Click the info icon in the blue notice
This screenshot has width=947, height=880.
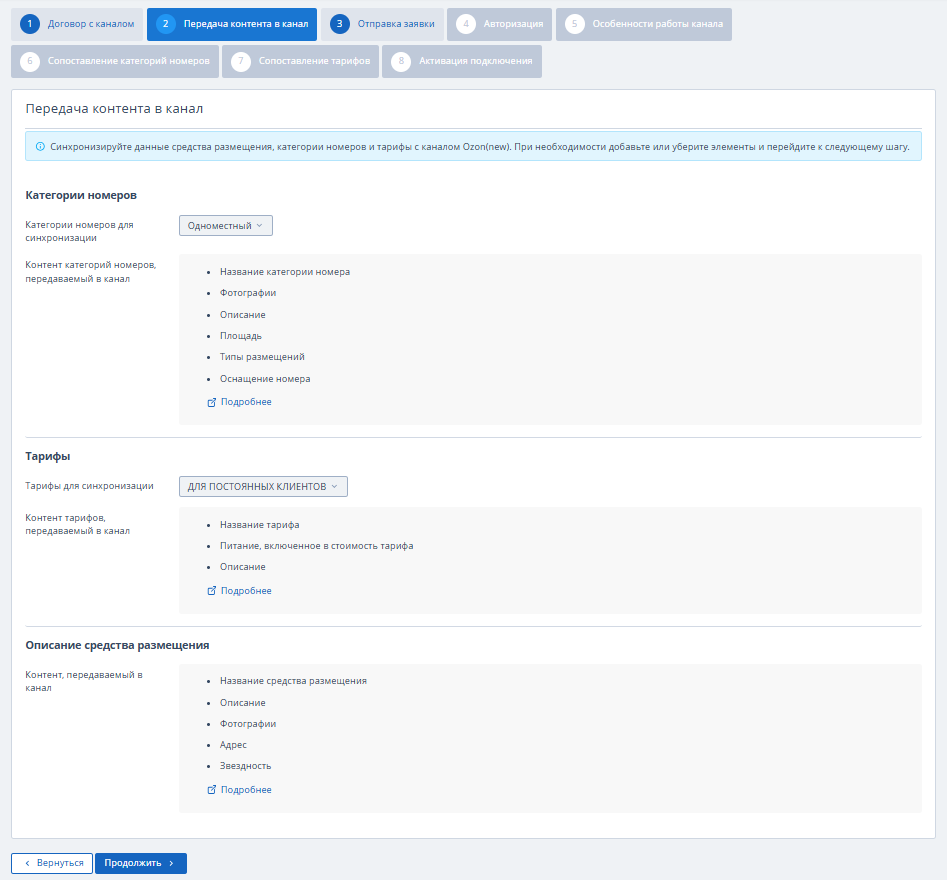(40, 147)
